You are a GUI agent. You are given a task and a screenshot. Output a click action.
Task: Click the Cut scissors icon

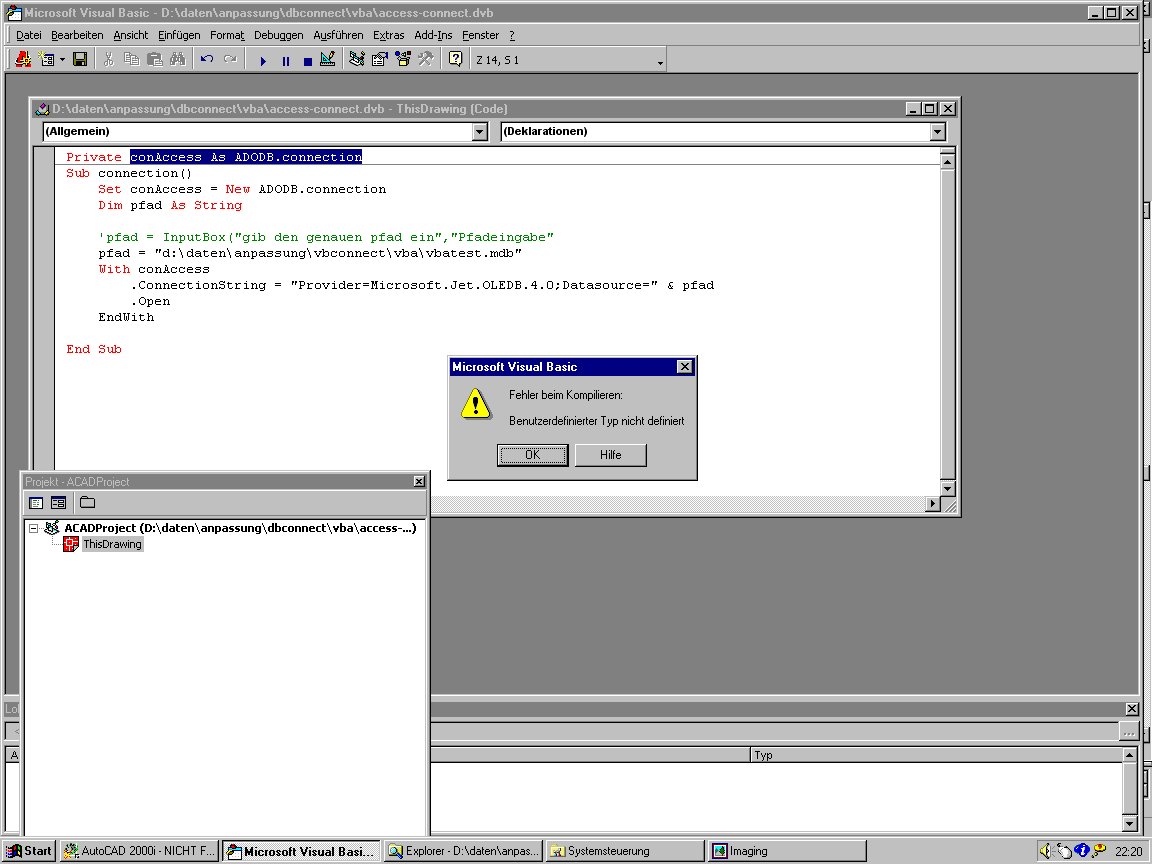[x=109, y=60]
